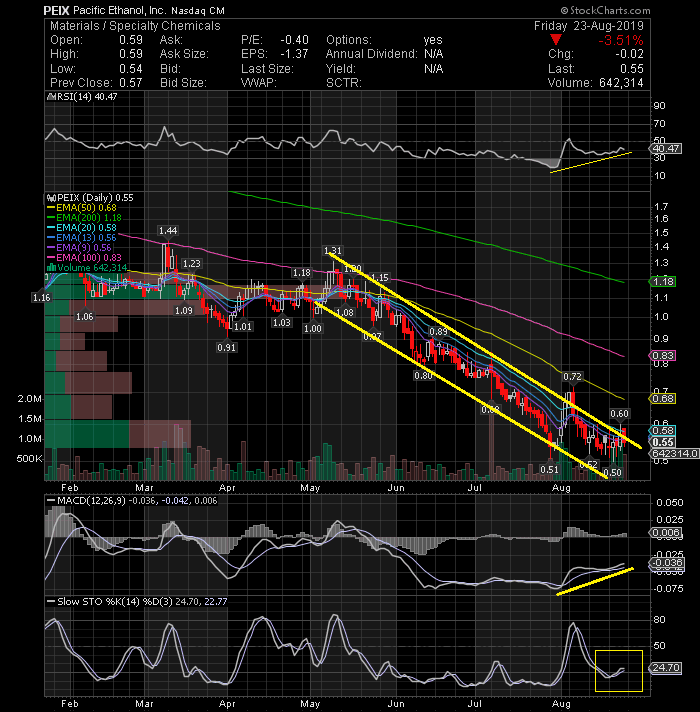The image size is (700, 712).
Task: Click the 1.31 May high price callout
Action: pos(333,251)
